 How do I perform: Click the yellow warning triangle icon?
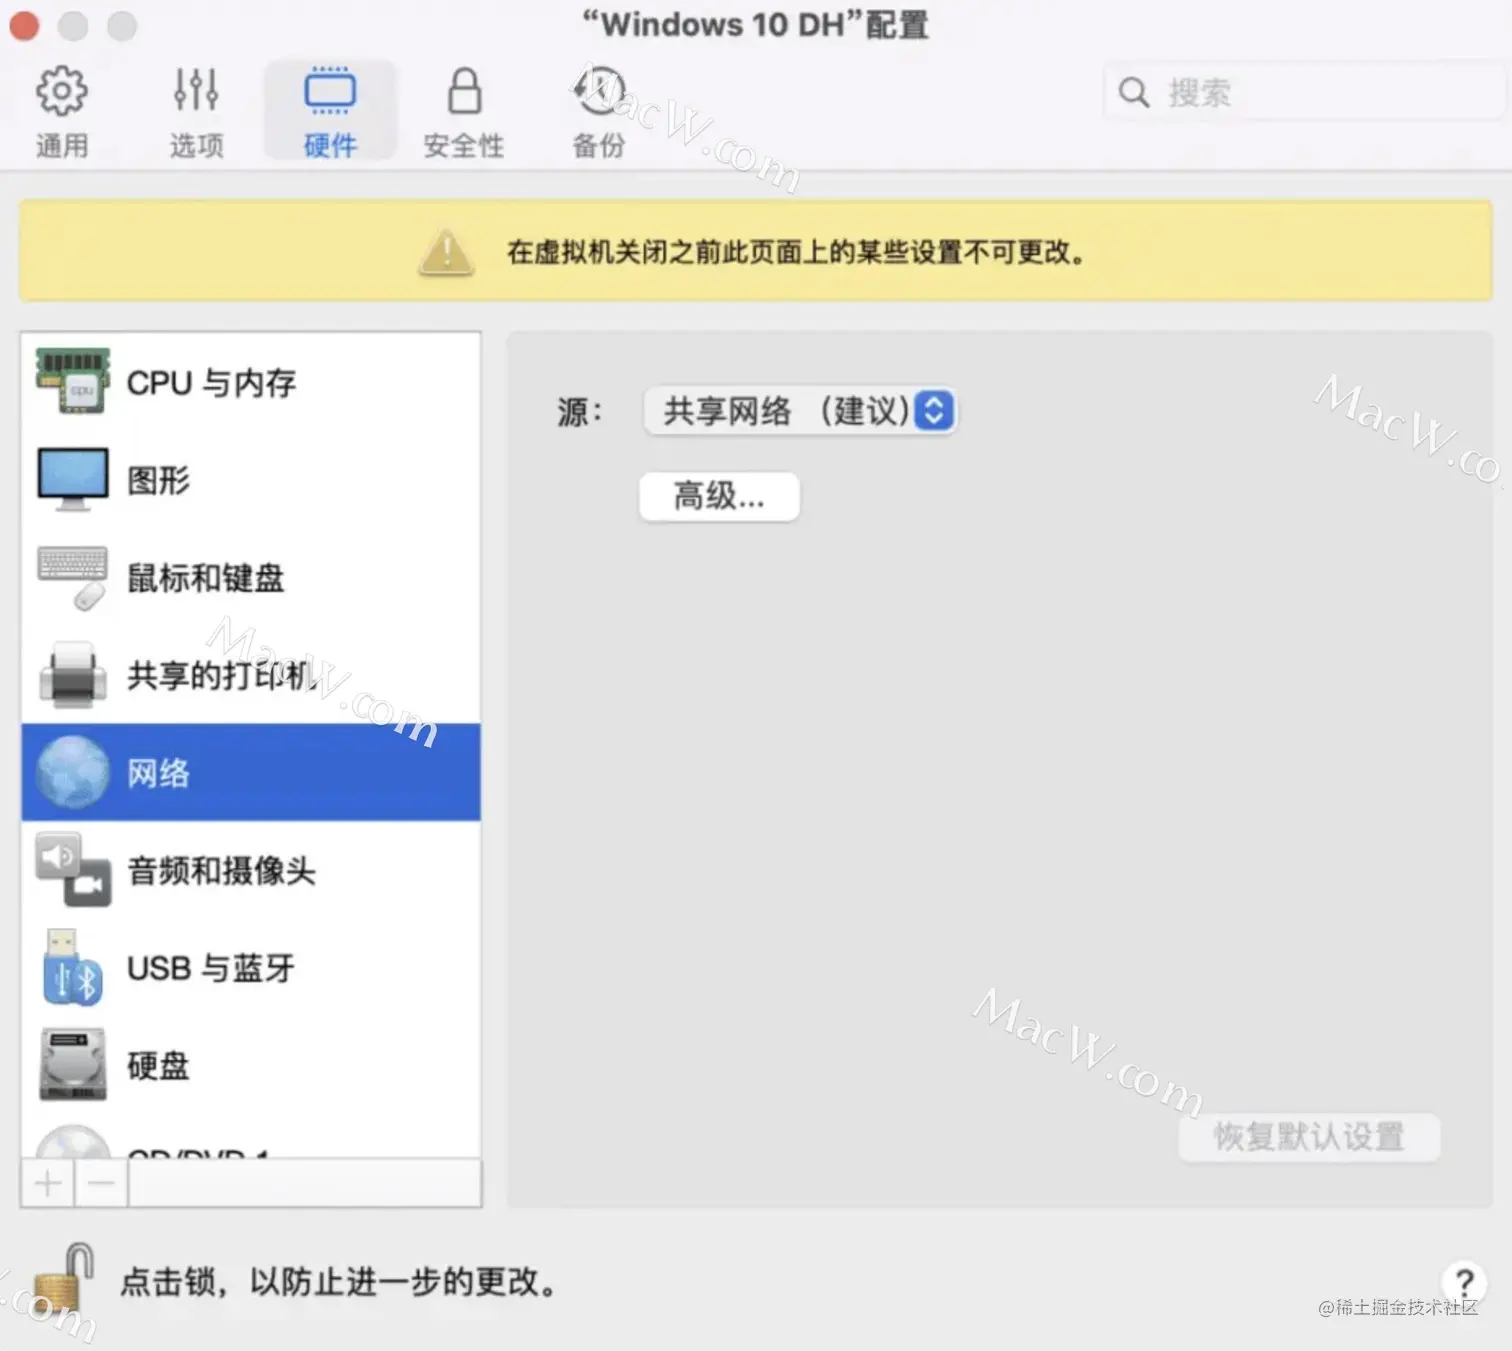(446, 251)
